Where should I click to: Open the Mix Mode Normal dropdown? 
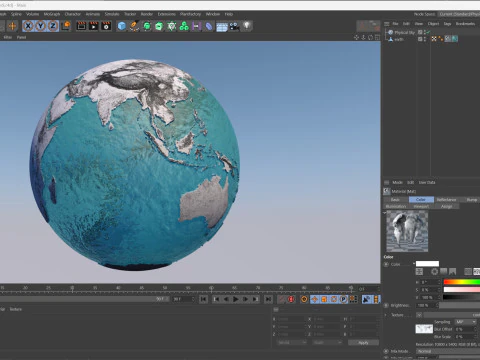(x=448, y=351)
